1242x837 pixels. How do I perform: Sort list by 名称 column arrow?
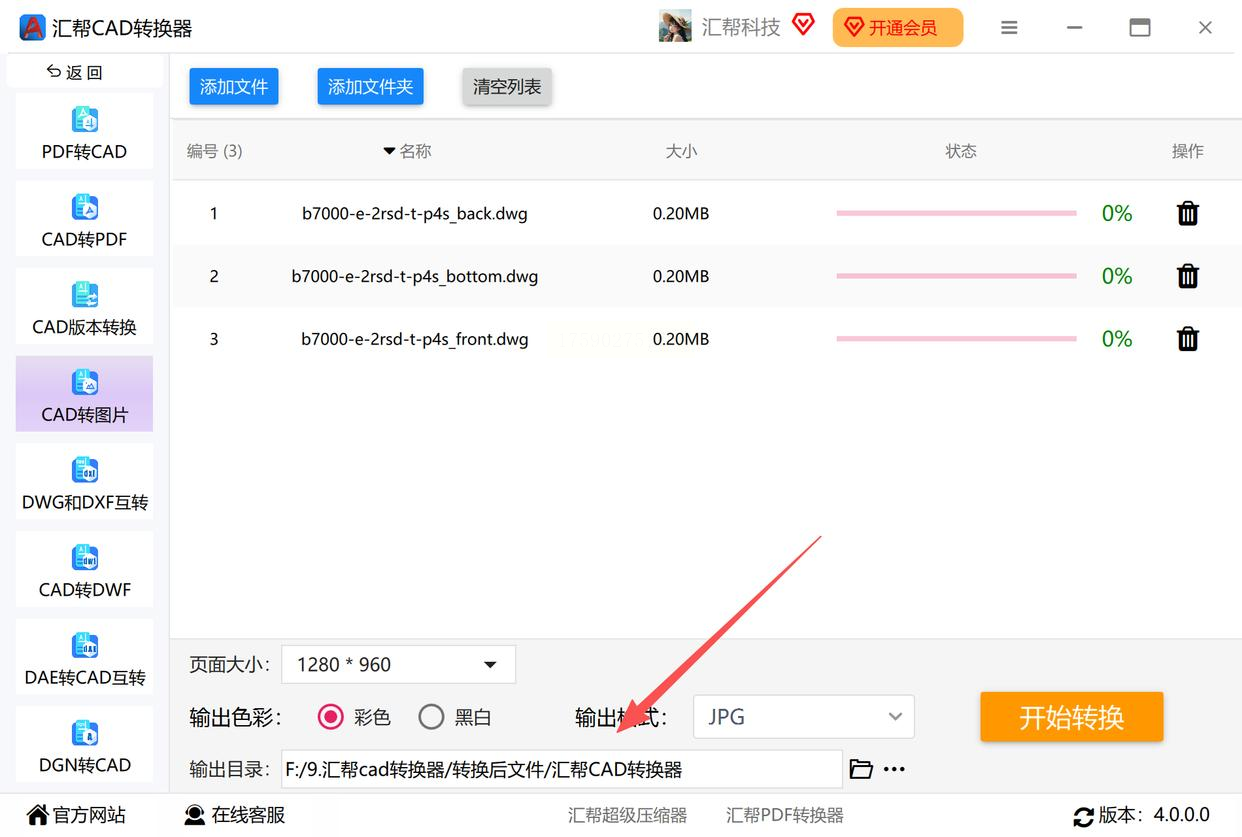pyautogui.click(x=389, y=151)
